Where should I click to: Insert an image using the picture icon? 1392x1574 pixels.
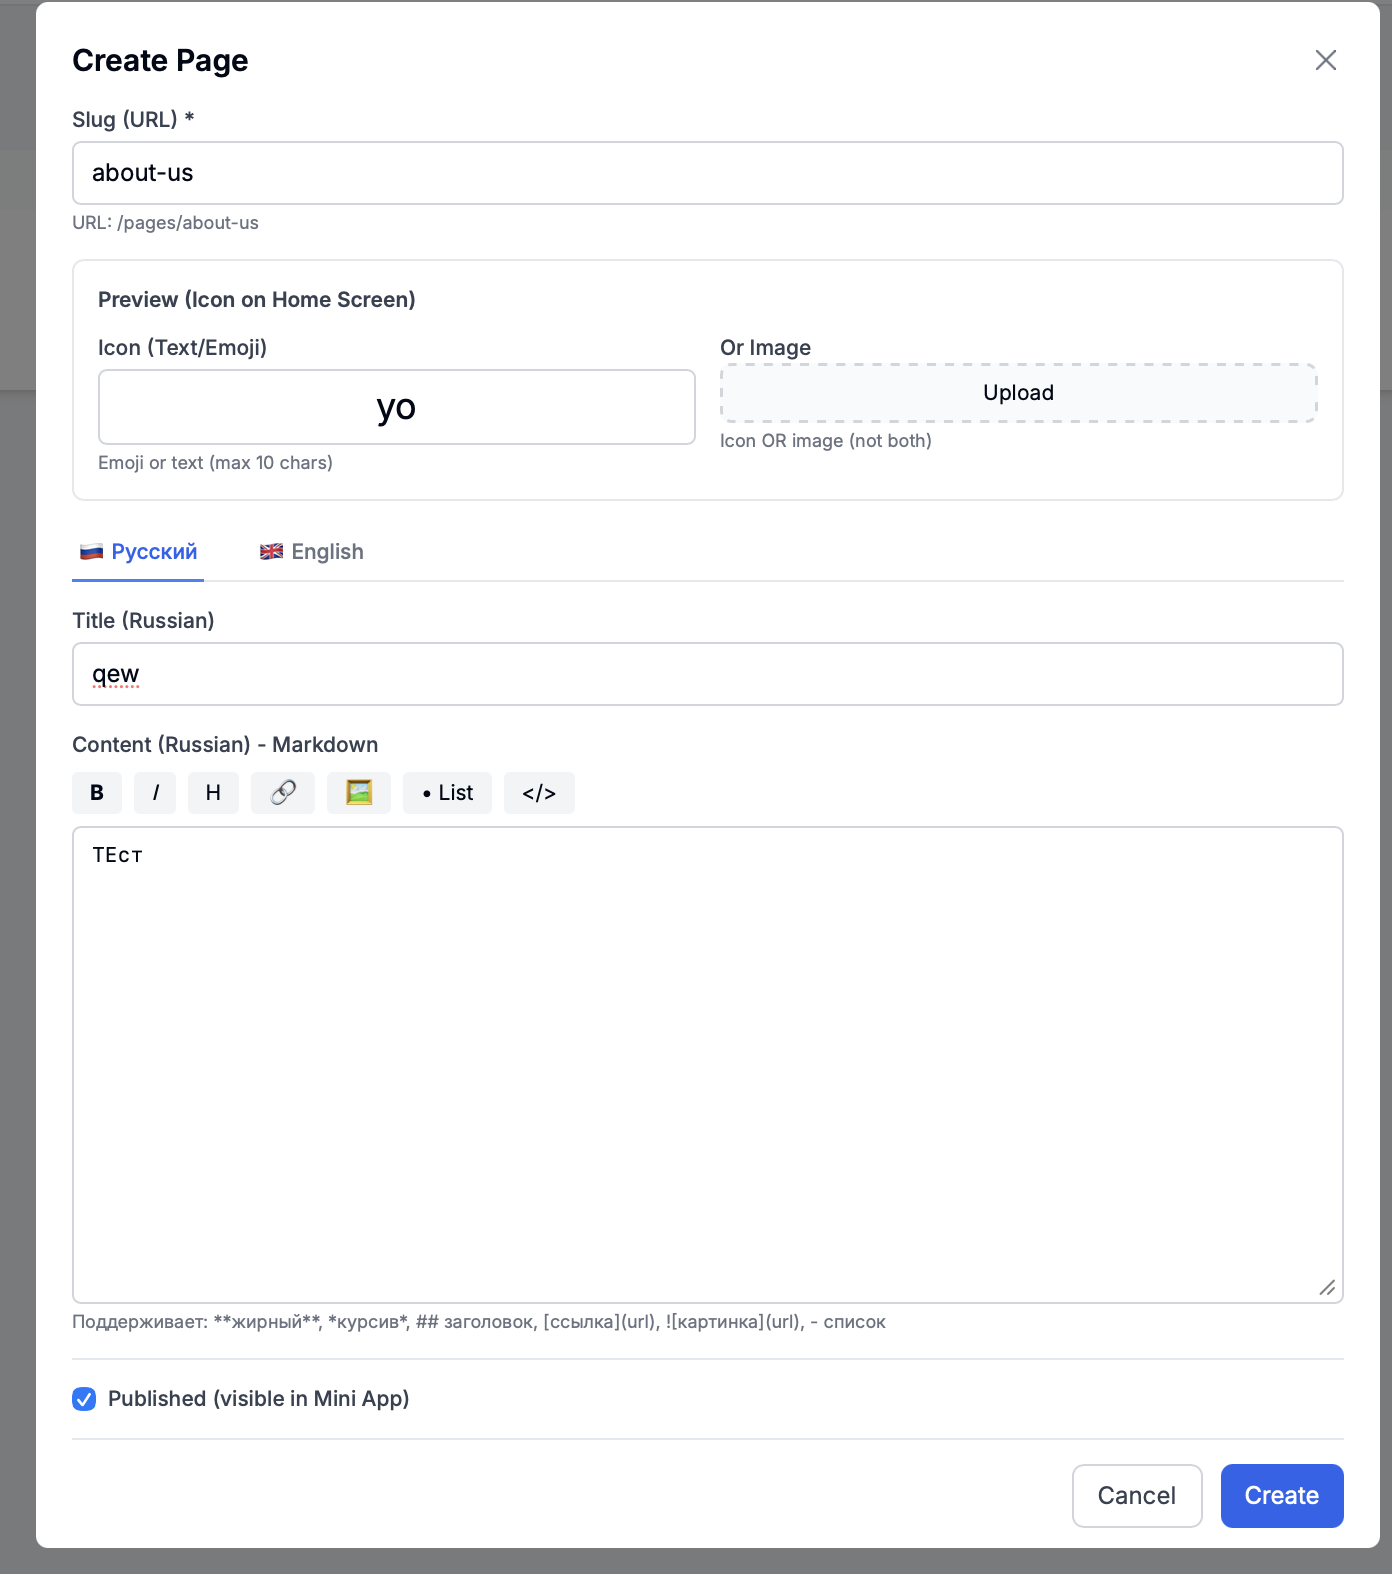coord(359,793)
